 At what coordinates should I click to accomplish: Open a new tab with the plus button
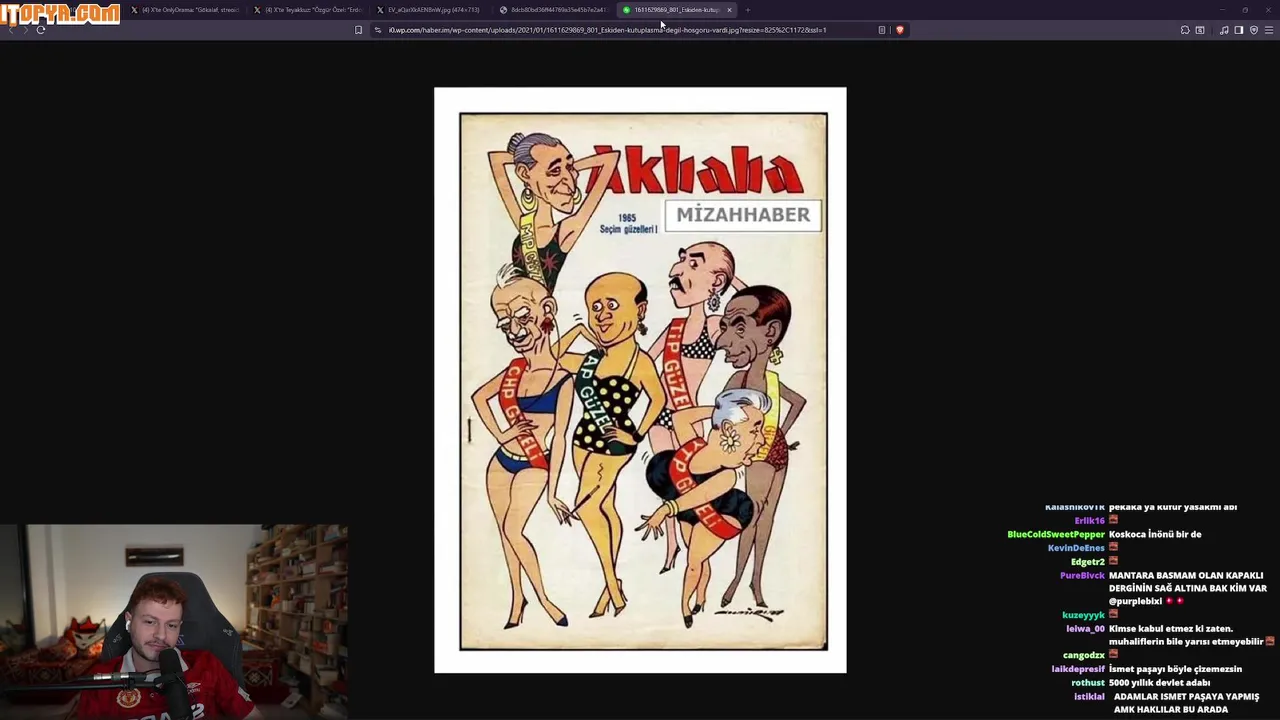[x=747, y=10]
